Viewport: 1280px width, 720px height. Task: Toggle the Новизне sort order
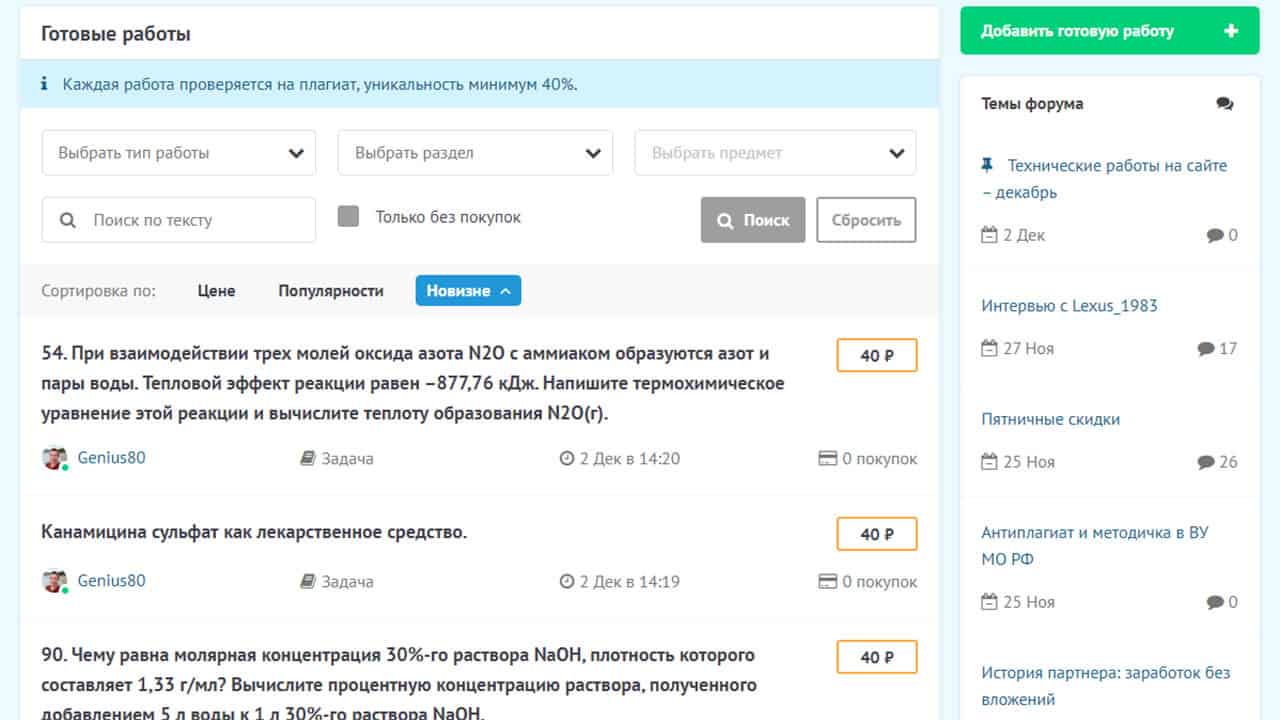coord(468,291)
